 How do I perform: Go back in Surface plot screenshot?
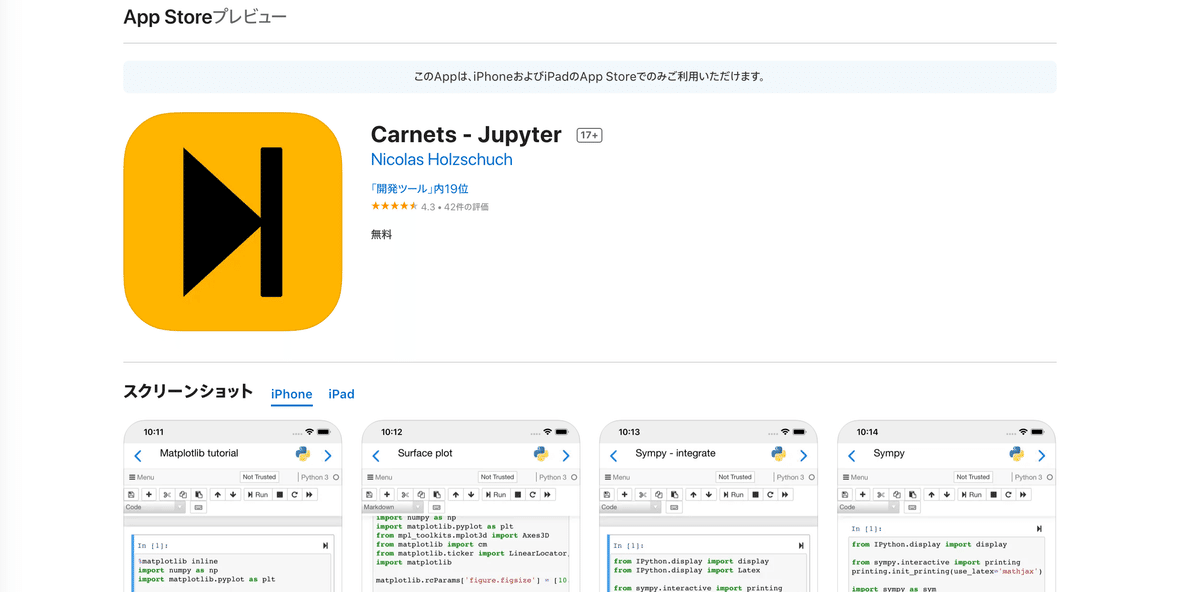(376, 456)
